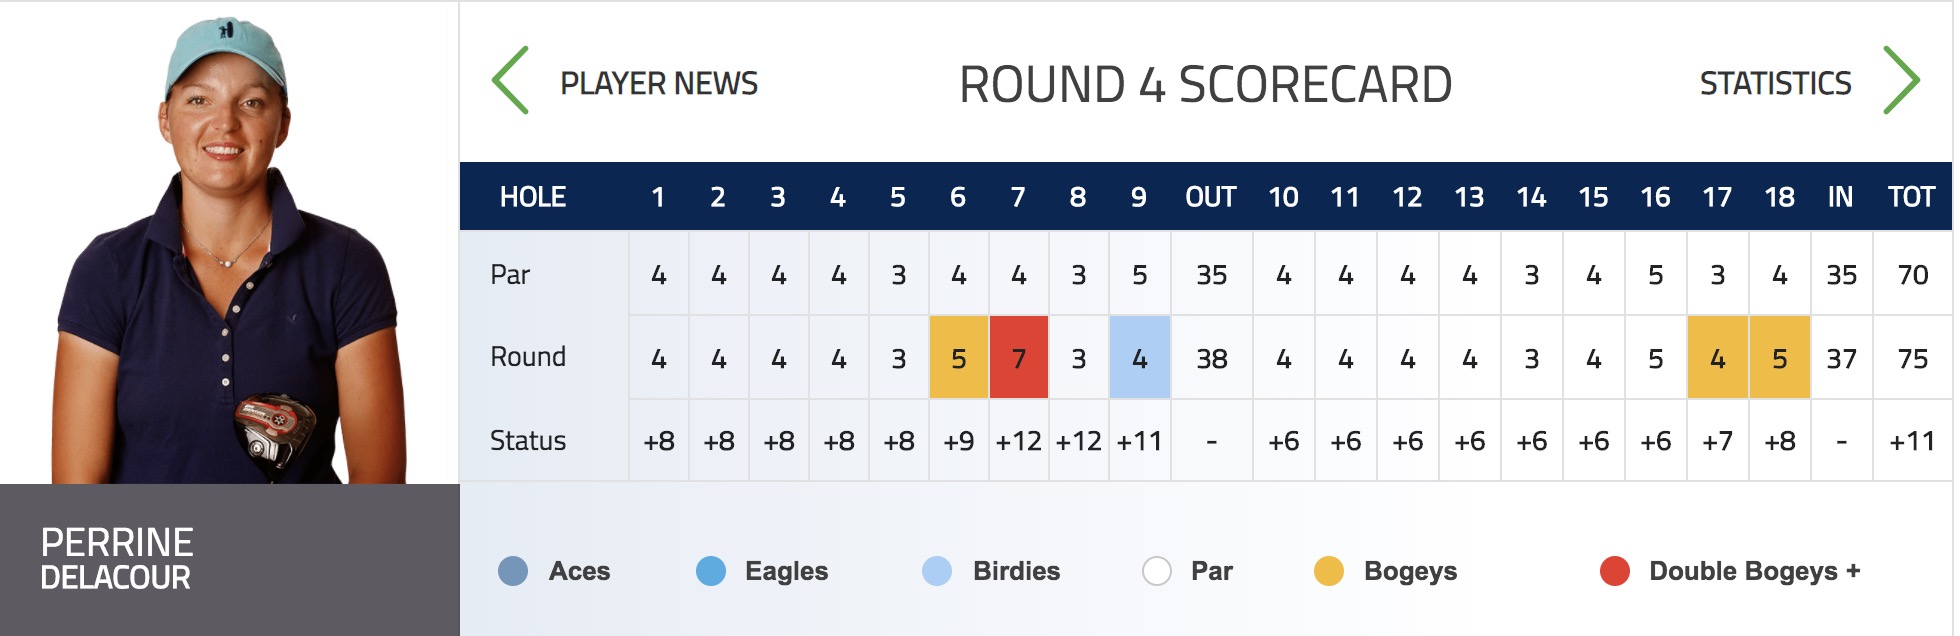Click the Perrine Delacour name banner
Screen dimensions: 1960x636
pos(229,560)
